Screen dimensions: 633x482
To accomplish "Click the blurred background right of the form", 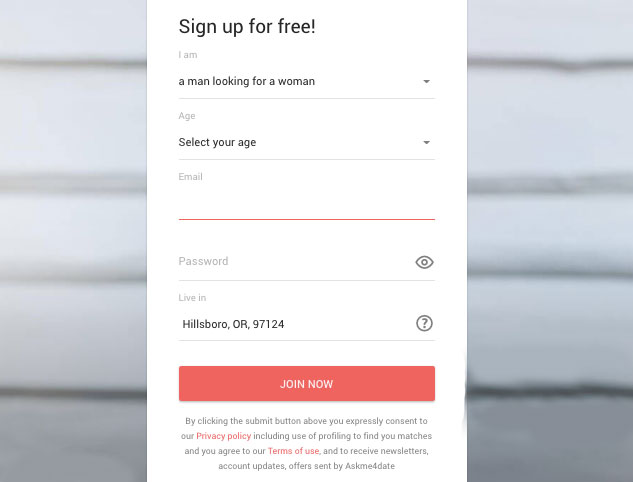I will 550,241.
